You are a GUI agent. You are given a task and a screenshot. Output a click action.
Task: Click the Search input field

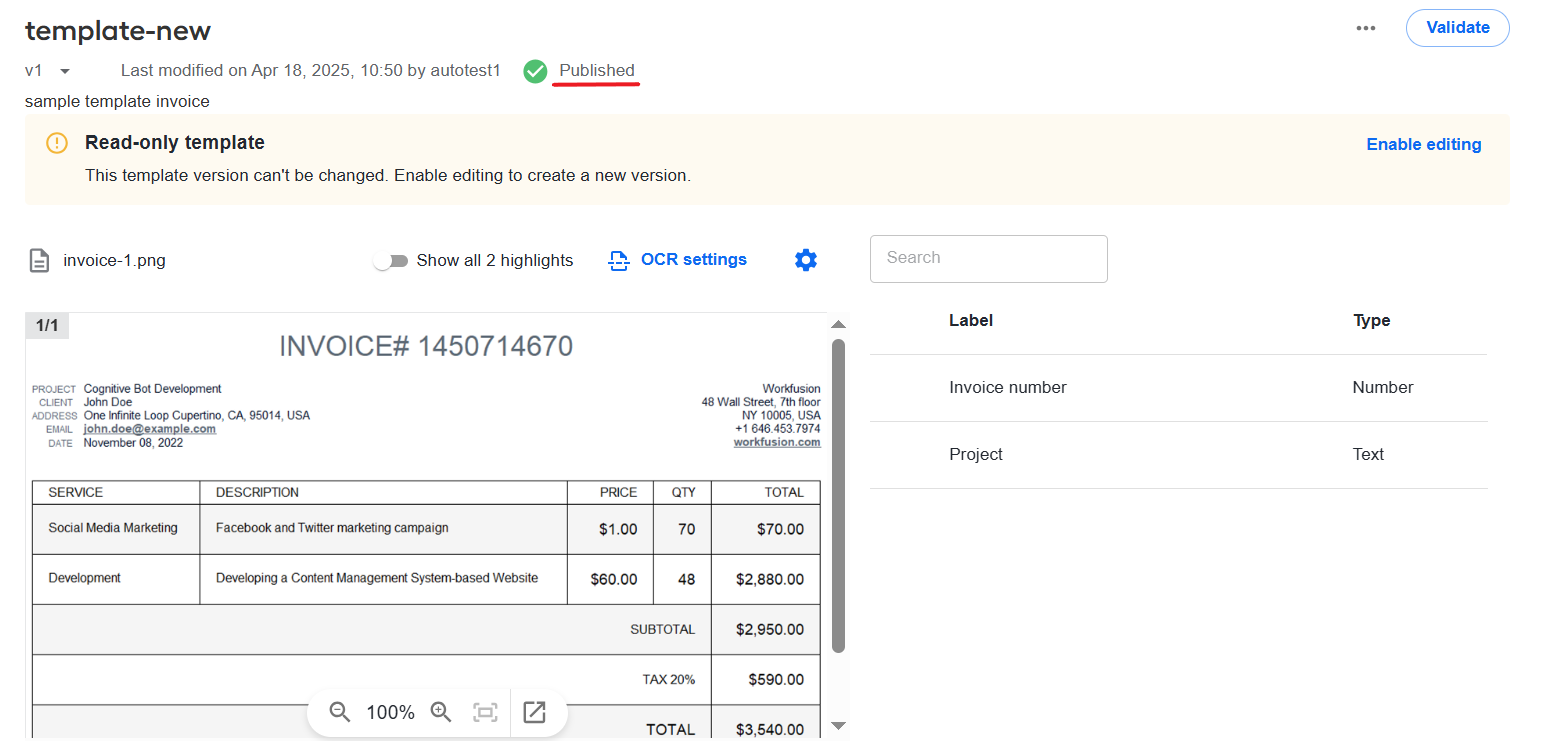coord(988,259)
